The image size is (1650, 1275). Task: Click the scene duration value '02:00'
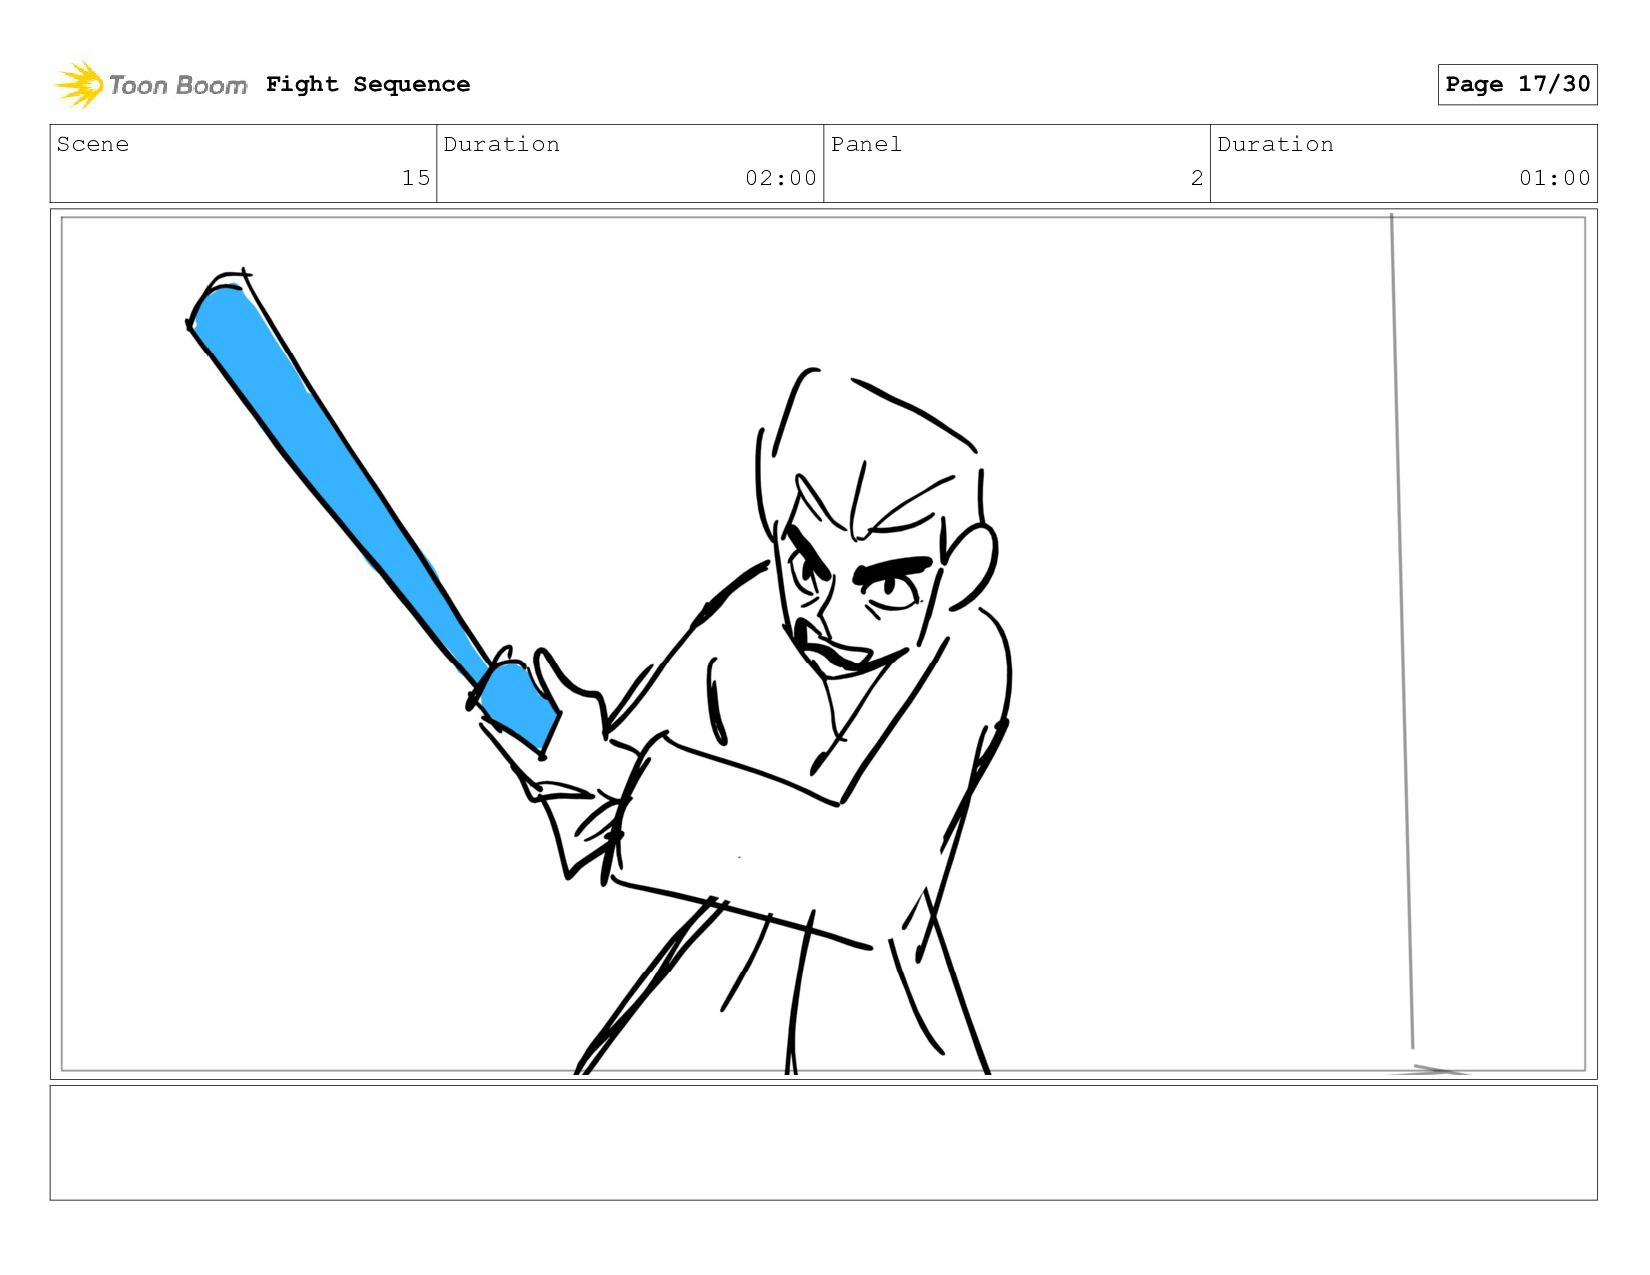pos(781,178)
